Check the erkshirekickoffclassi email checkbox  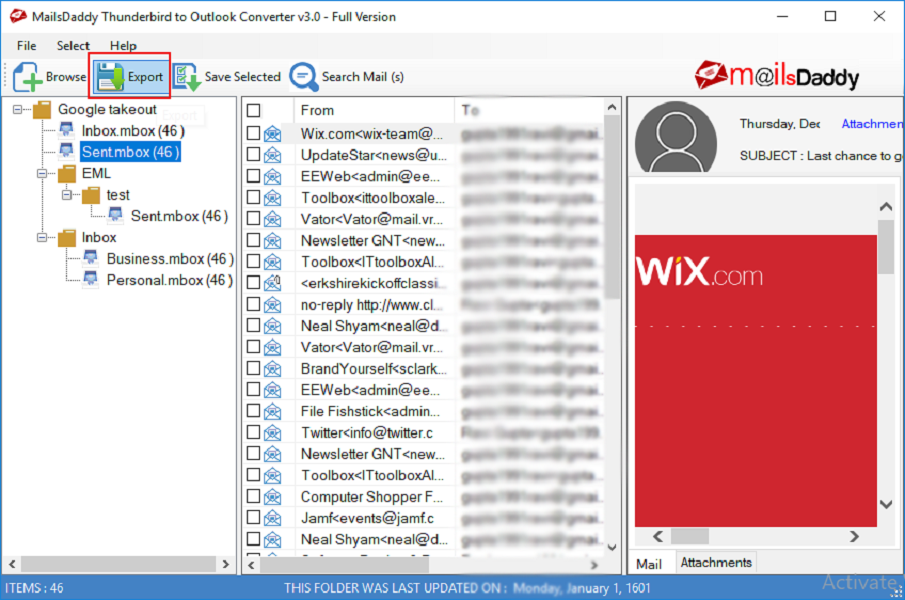253,283
